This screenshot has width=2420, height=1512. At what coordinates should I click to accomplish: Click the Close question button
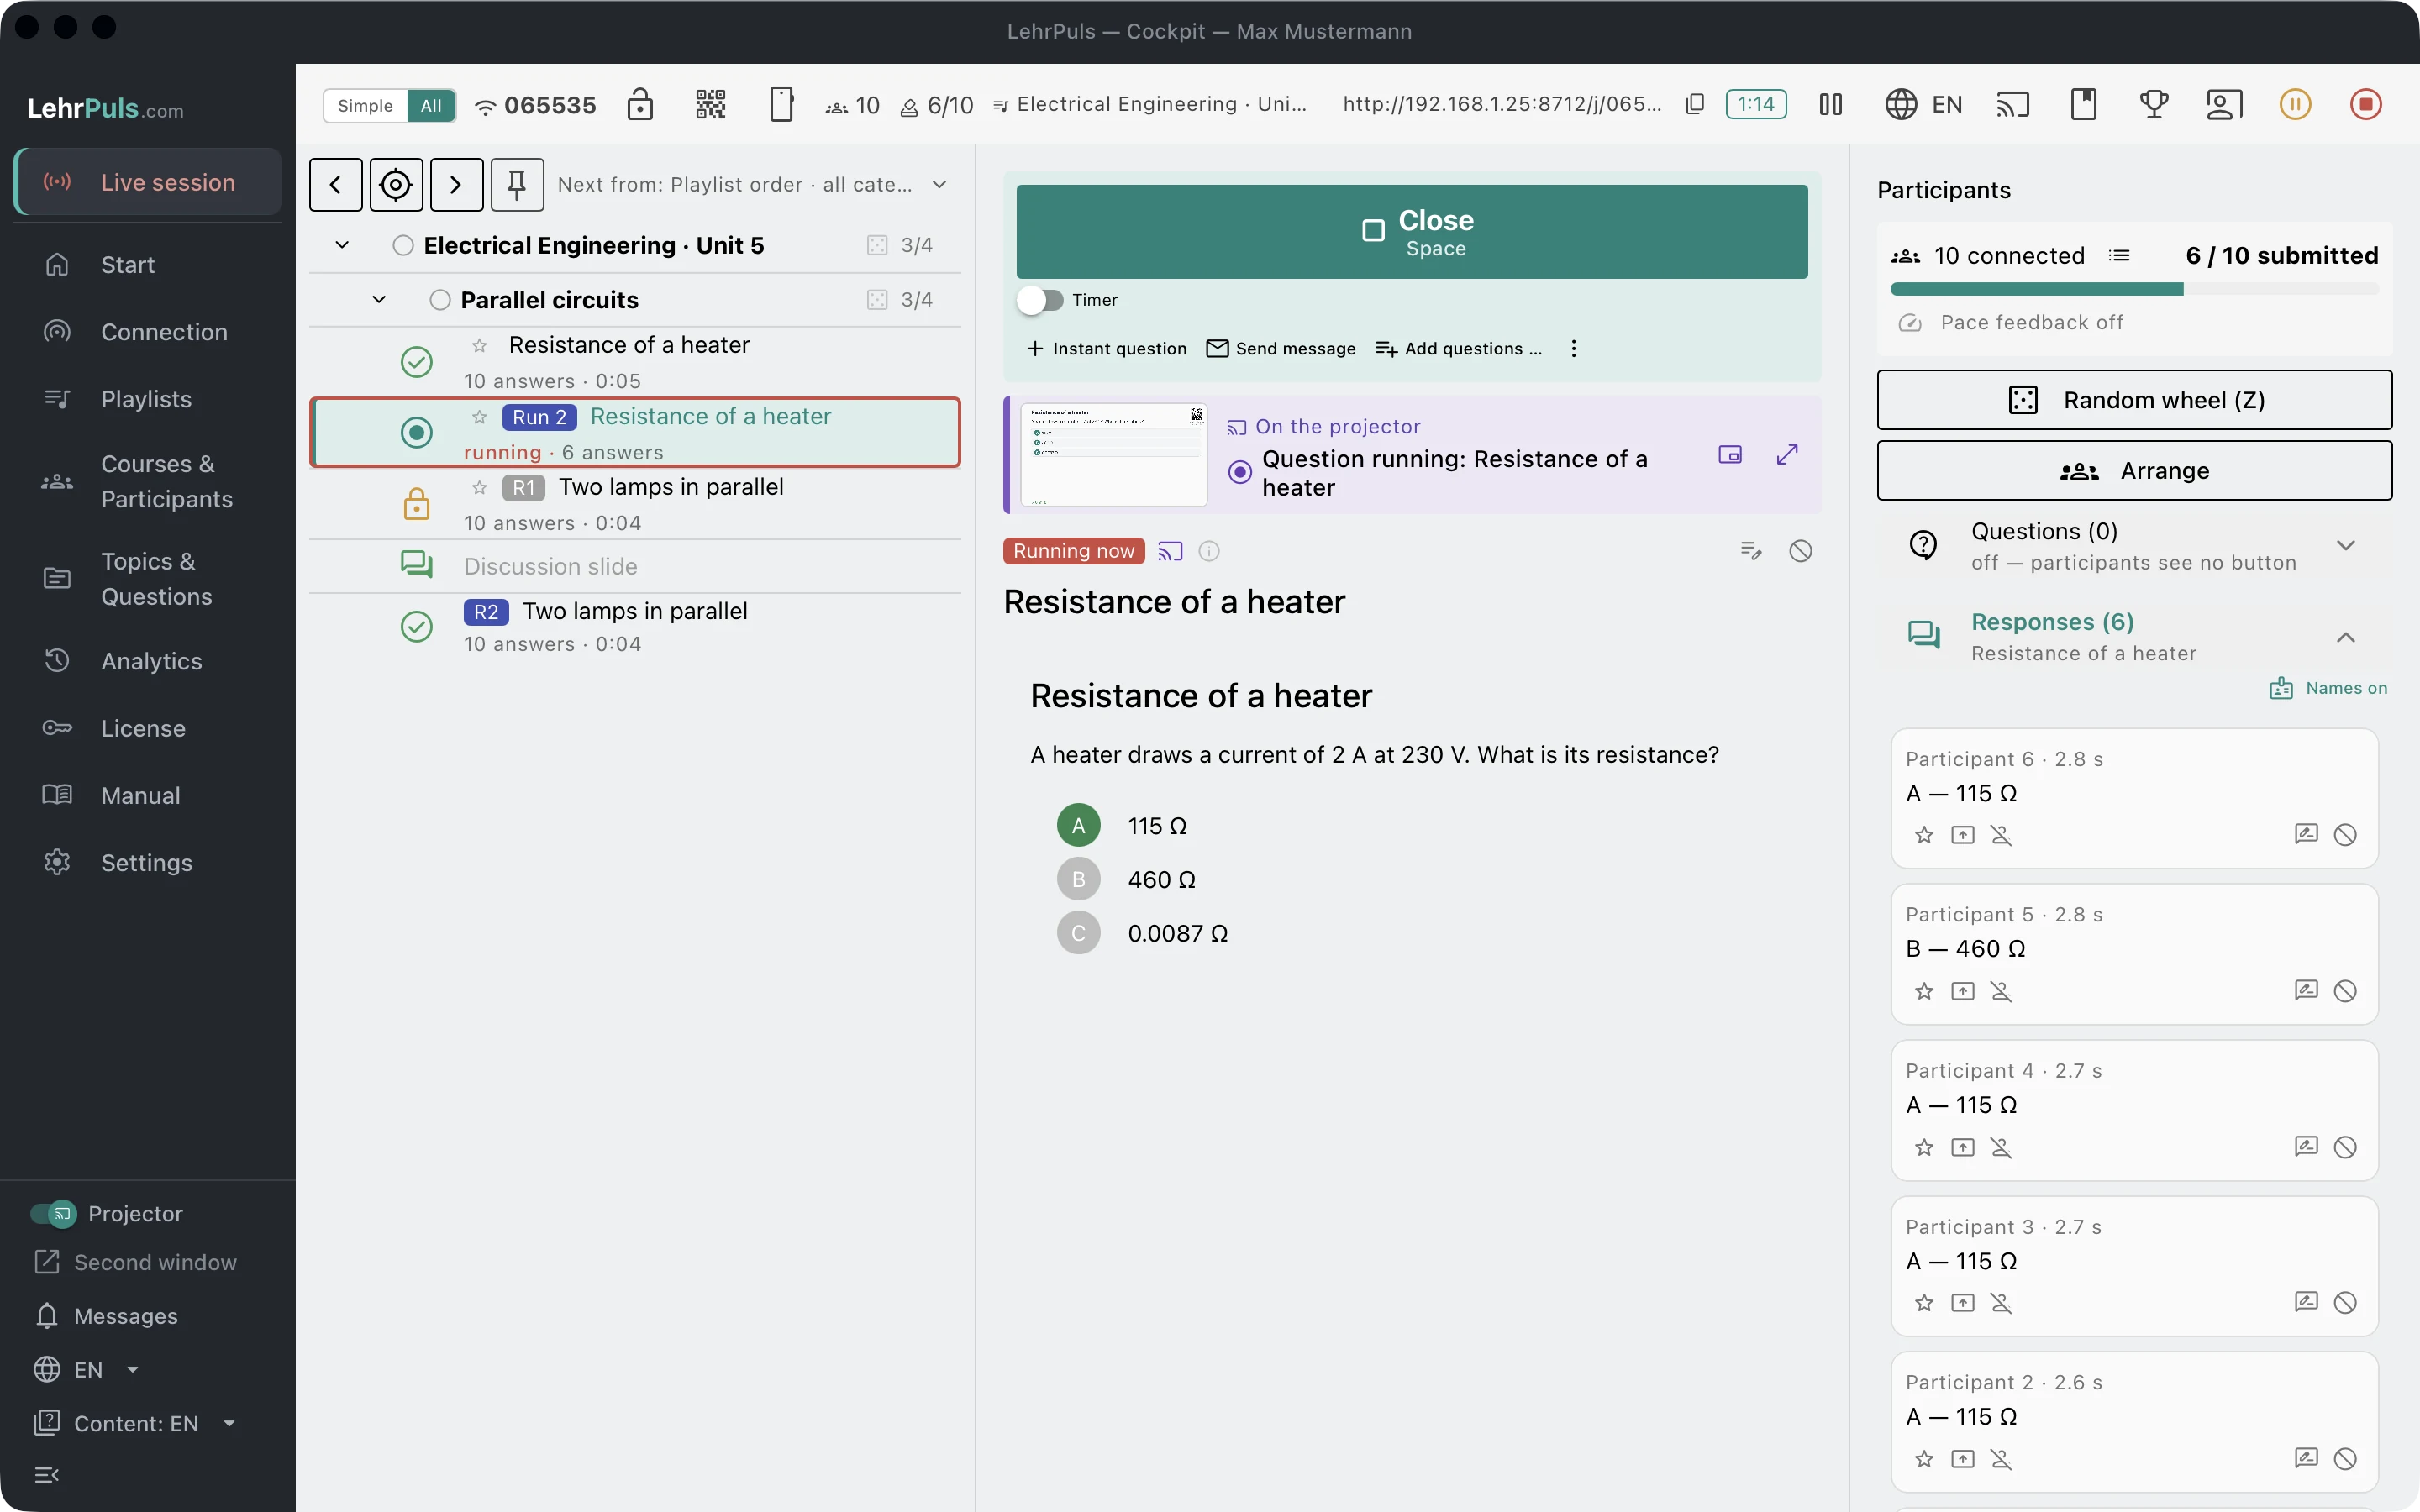(x=1412, y=231)
